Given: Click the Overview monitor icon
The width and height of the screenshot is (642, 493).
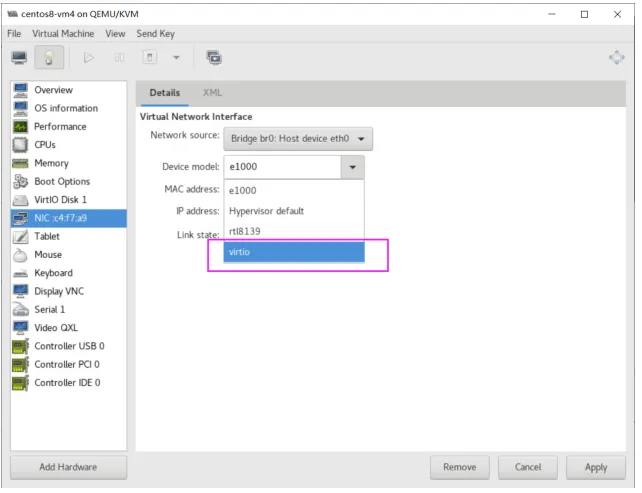Looking at the screenshot, I should [x=20, y=90].
